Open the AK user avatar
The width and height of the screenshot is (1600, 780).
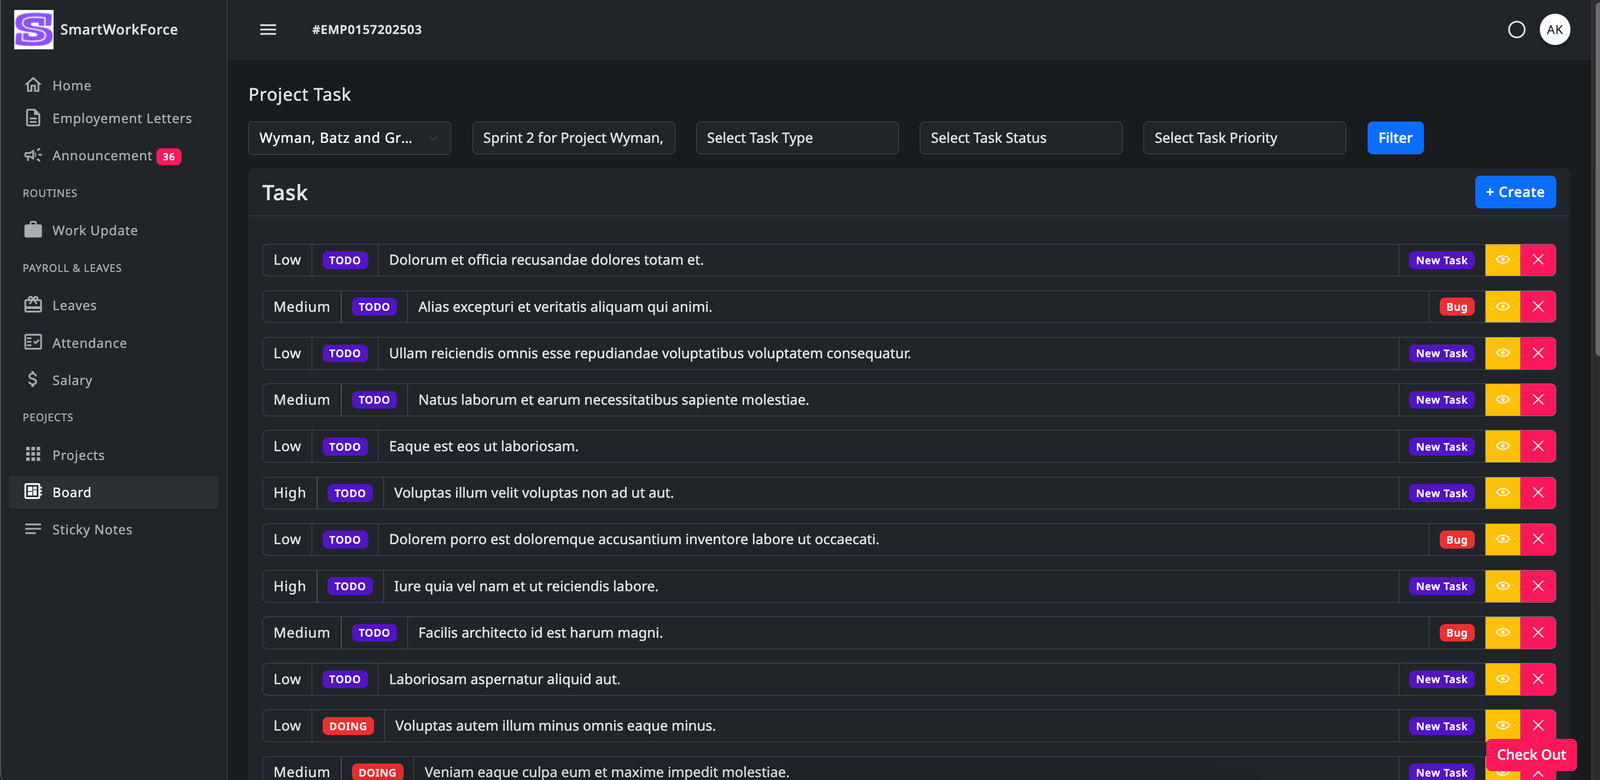click(1554, 30)
